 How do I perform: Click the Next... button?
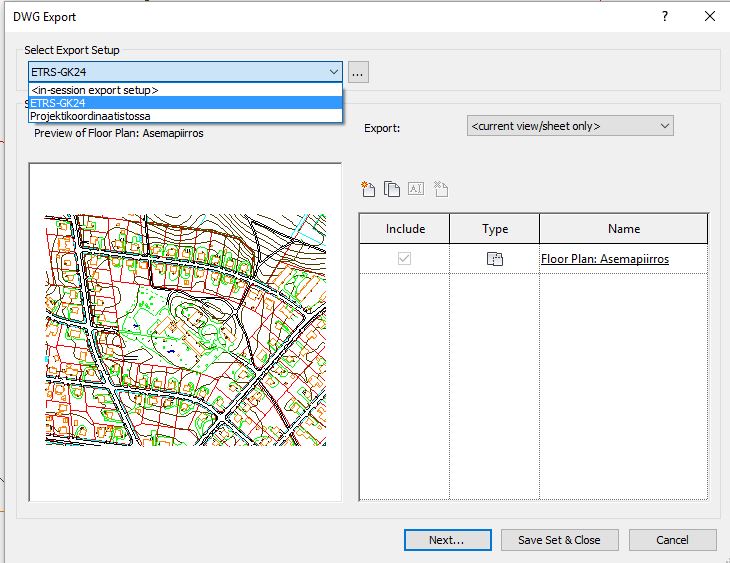pyautogui.click(x=447, y=540)
